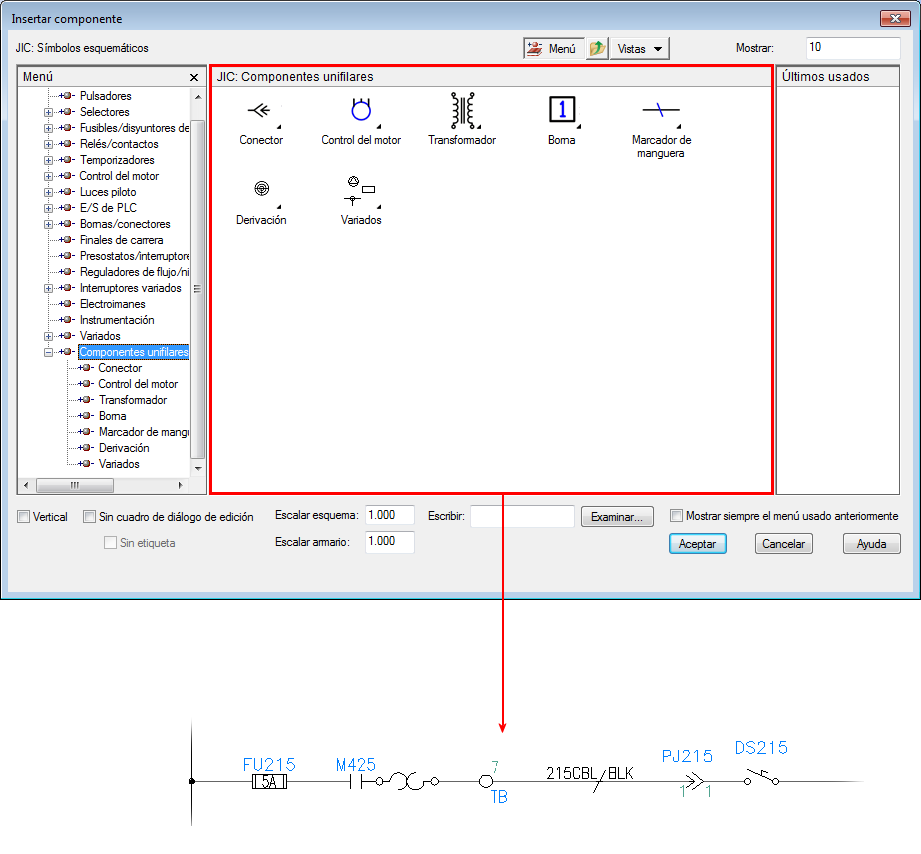Select the Control del motor symbol icon
Image resolution: width=921 pixels, height=854 pixels.
click(361, 109)
